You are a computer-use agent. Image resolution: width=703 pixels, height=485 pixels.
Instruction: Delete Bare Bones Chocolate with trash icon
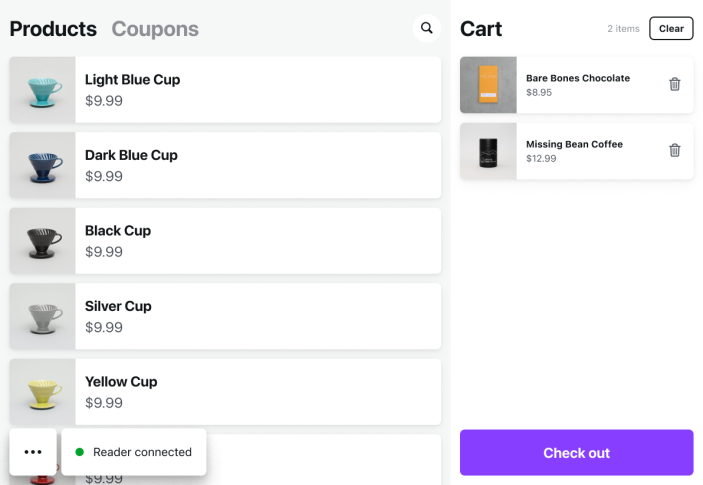coord(674,85)
